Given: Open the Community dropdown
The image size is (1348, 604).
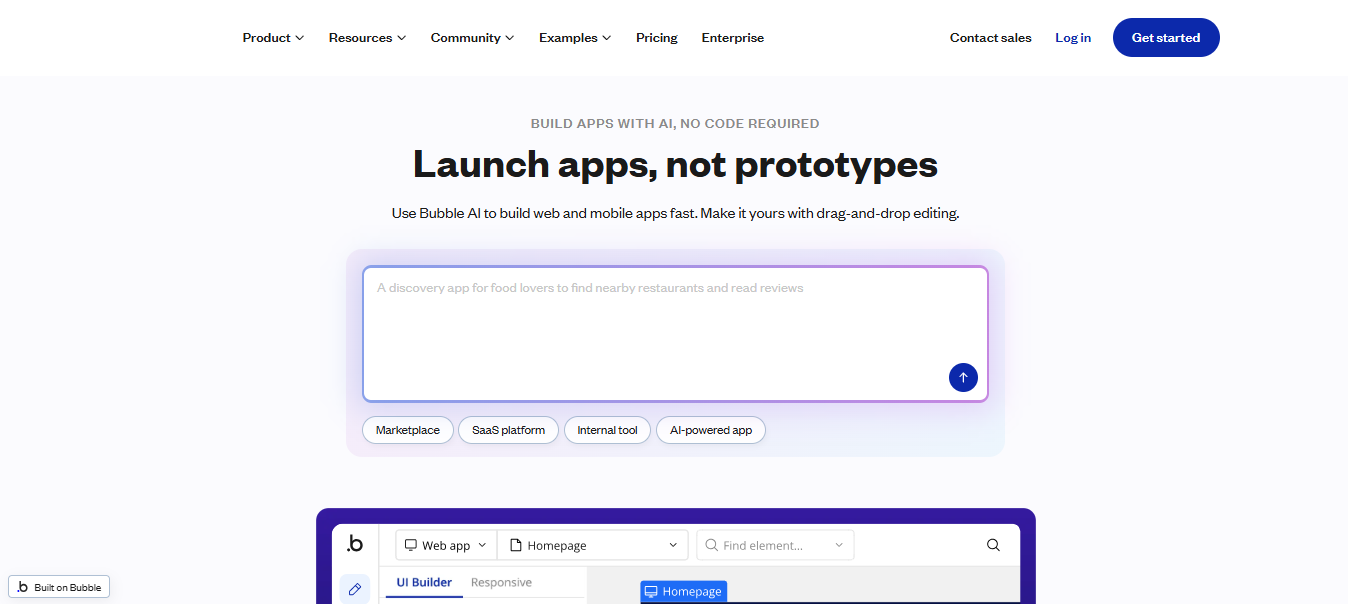Looking at the screenshot, I should [x=472, y=38].
